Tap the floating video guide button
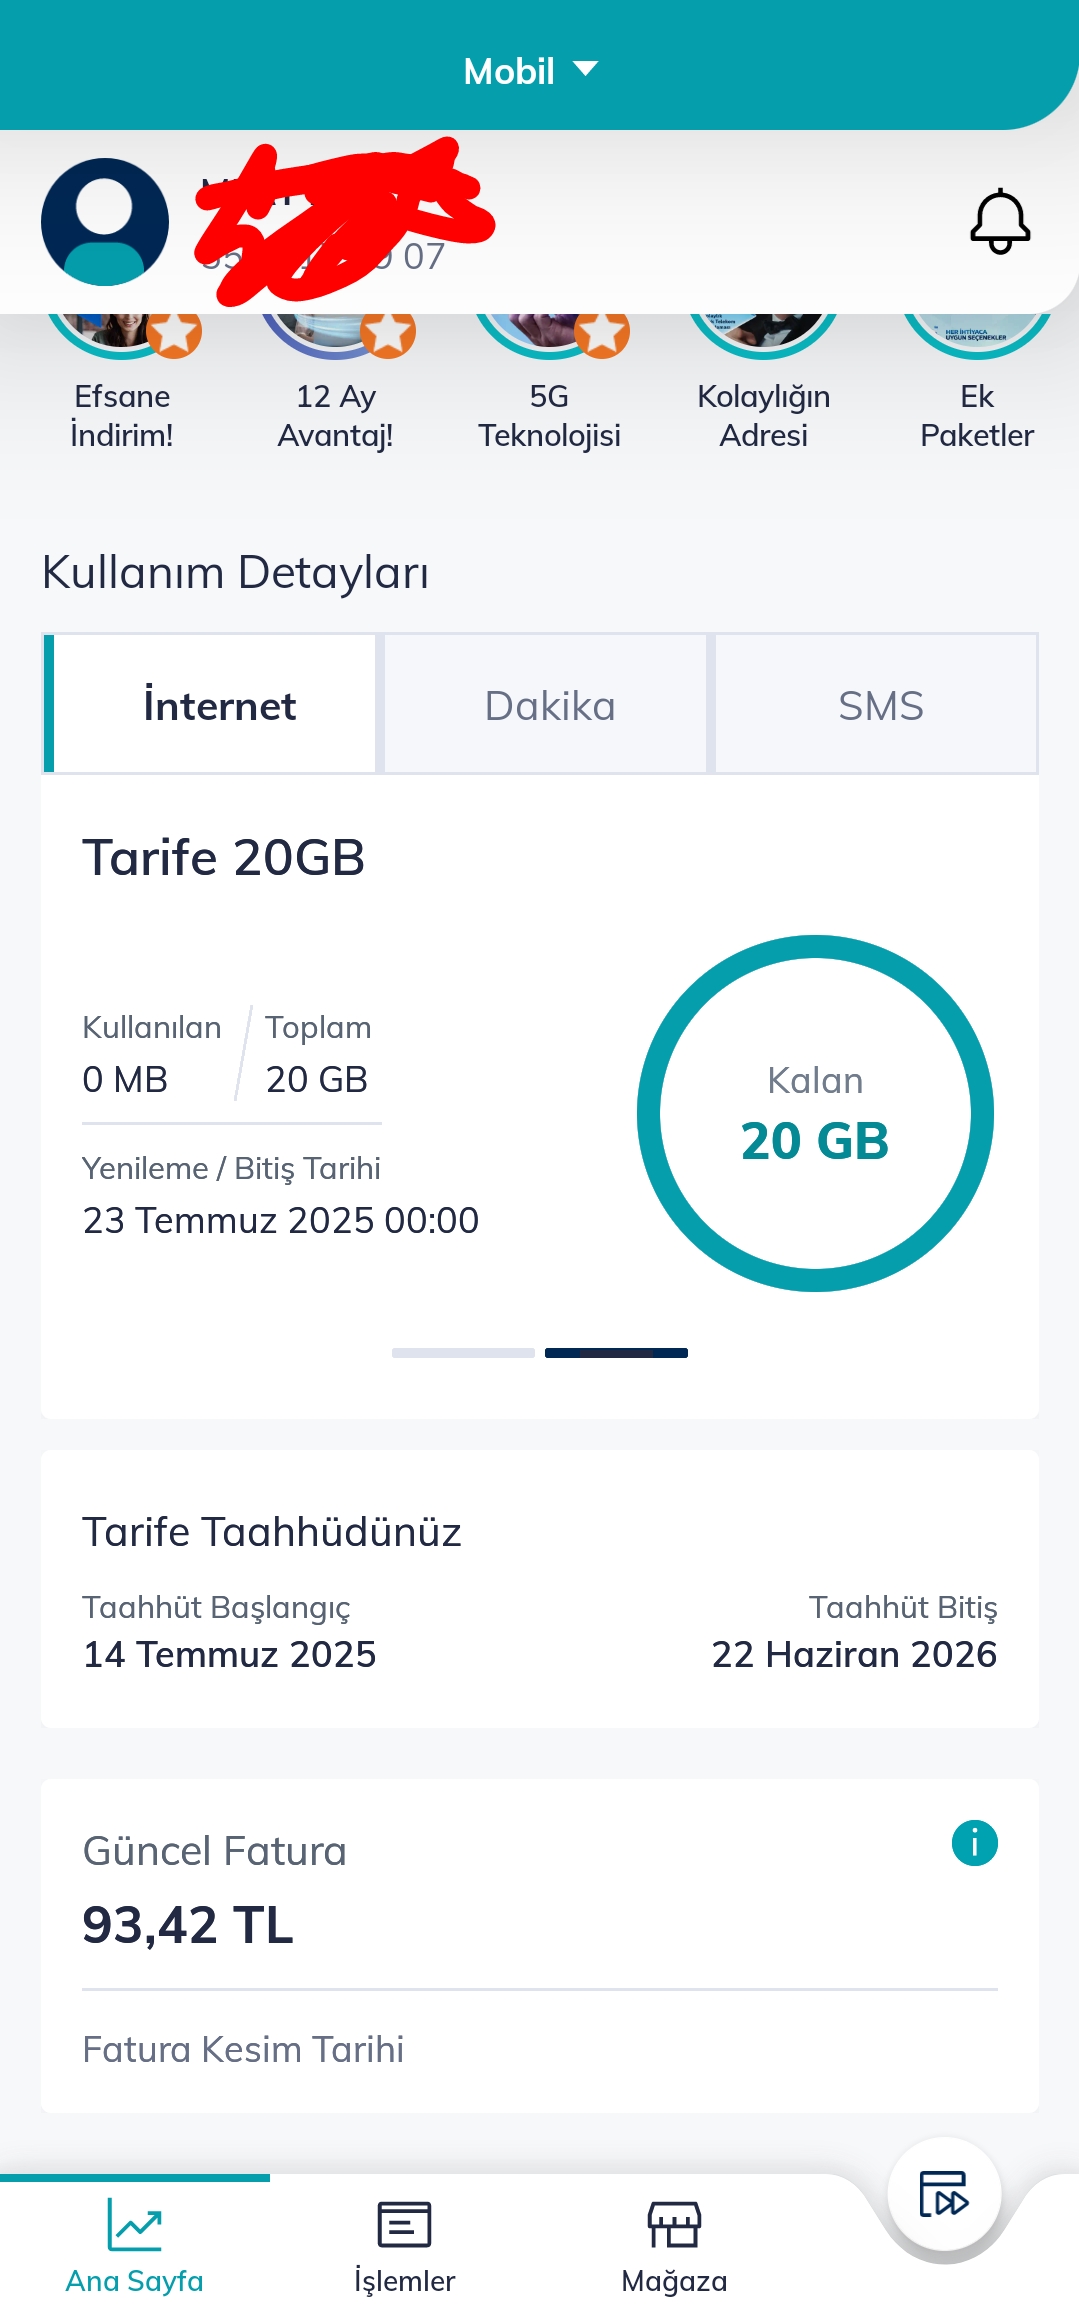1079x2316 pixels. coord(944,2194)
